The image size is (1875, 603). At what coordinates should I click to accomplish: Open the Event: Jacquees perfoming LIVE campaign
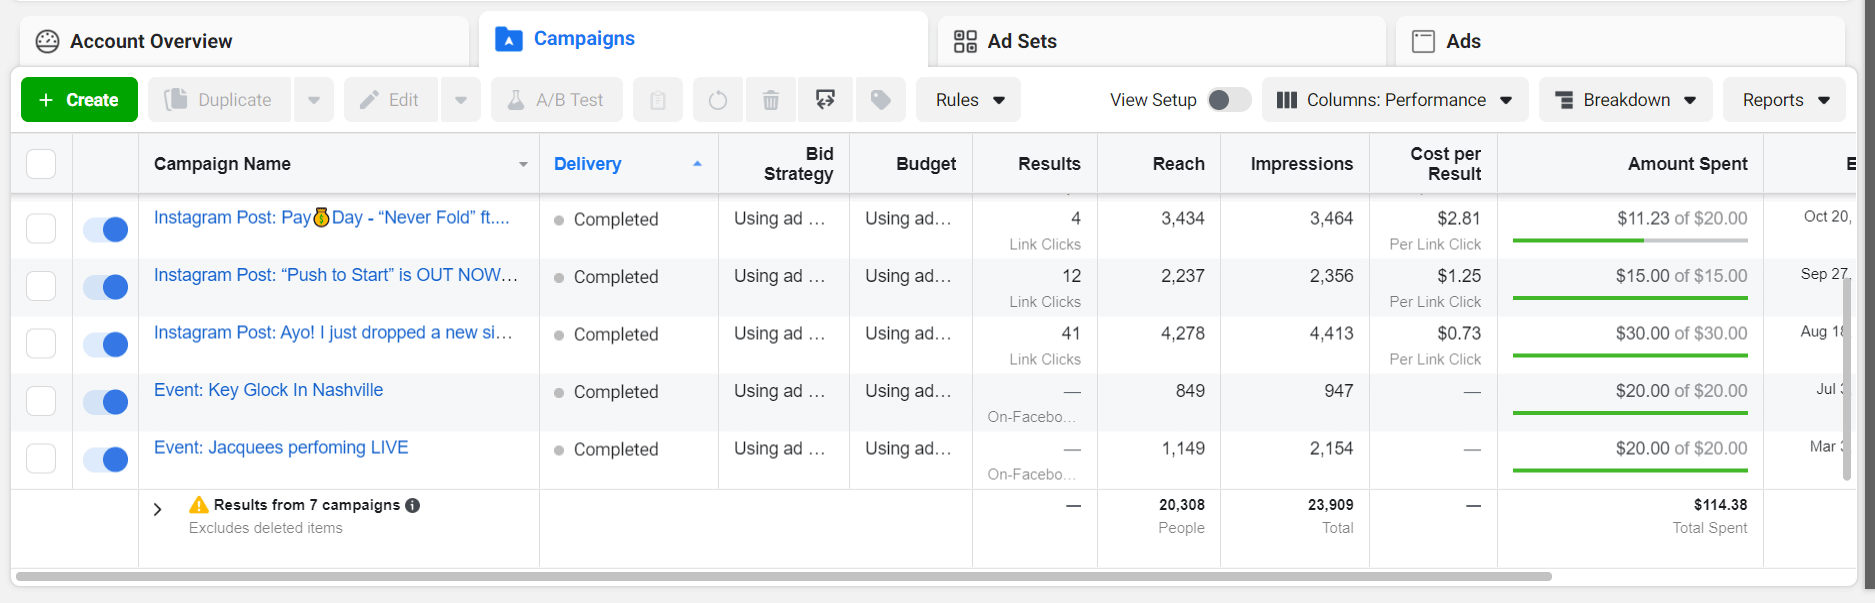(281, 447)
